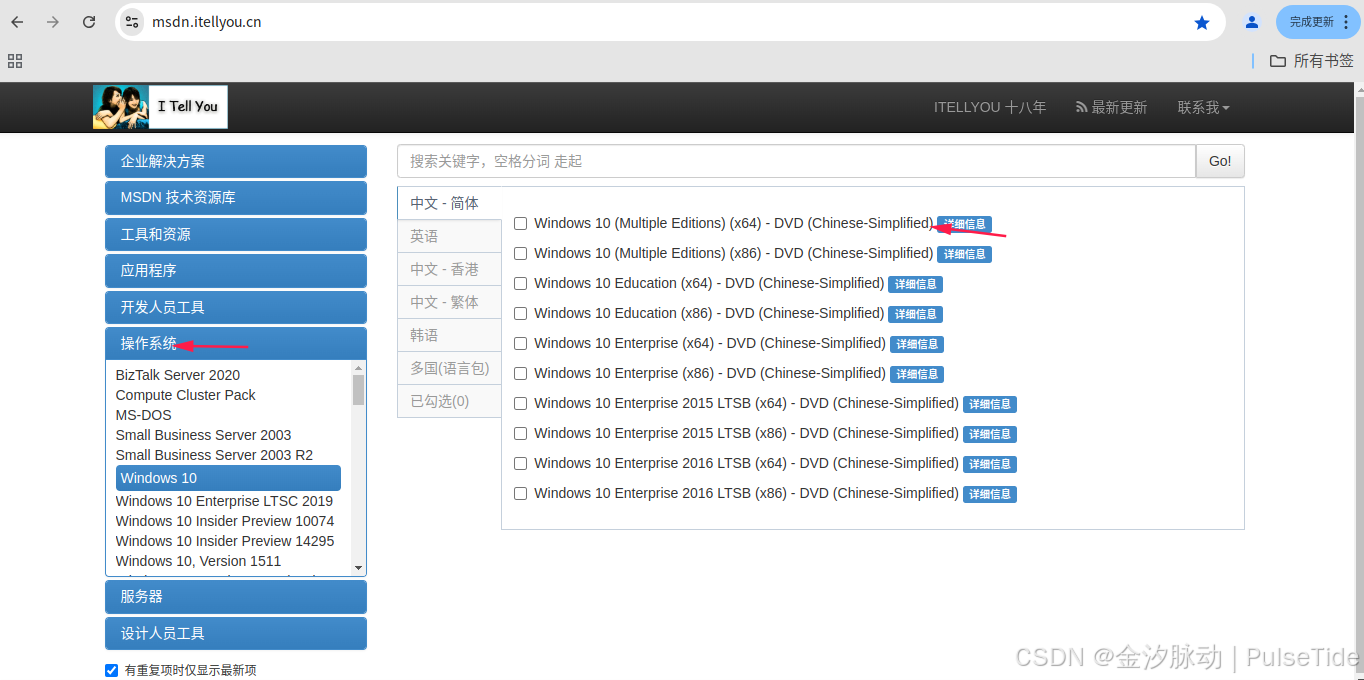The image size is (1364, 680).
Task: Select Windows 10 Enterprise LTSC 2019
Action: pyautogui.click(x=224, y=501)
